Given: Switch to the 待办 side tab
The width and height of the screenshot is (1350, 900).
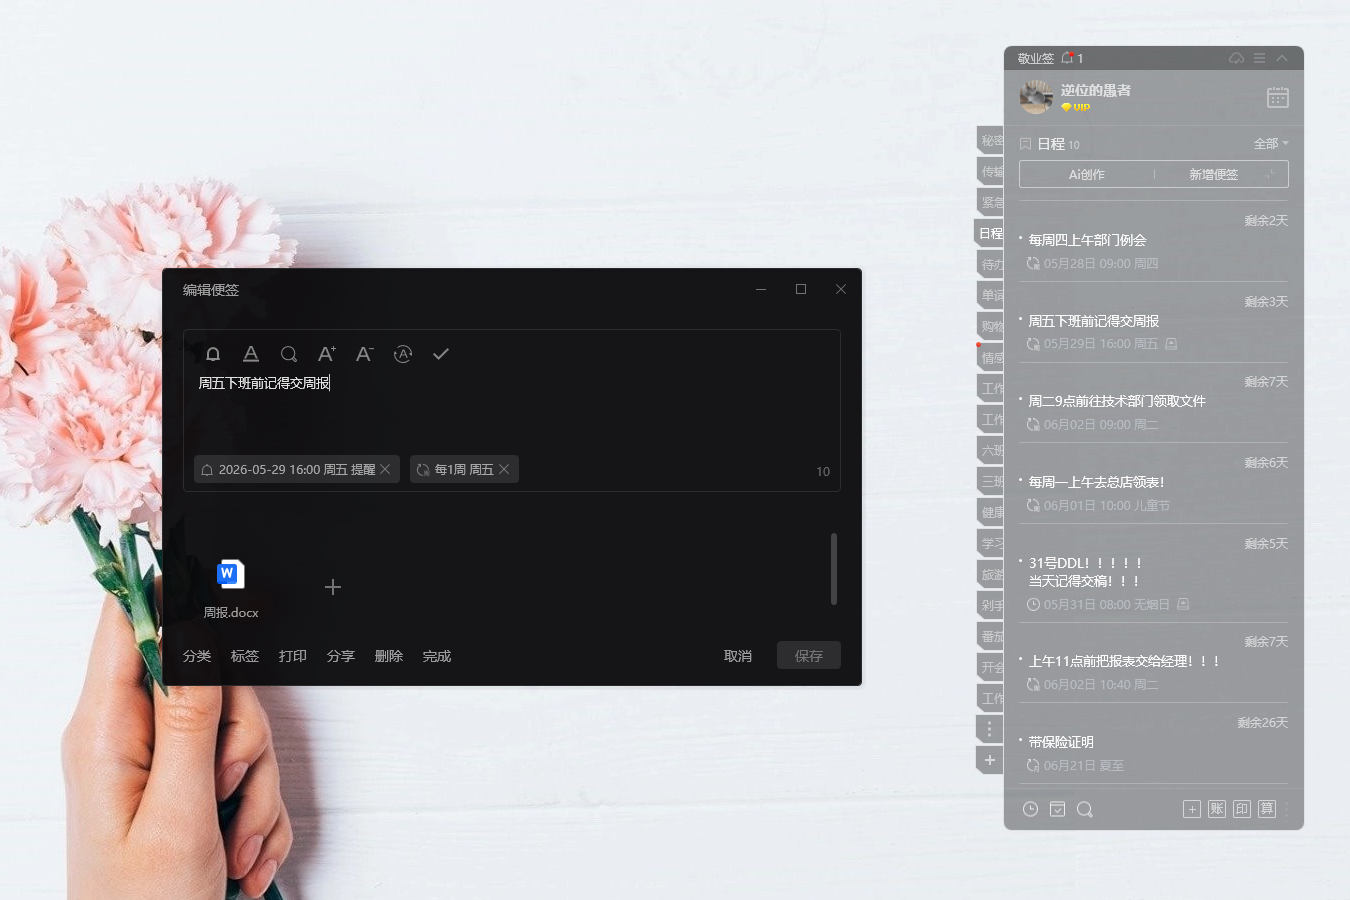Looking at the screenshot, I should tap(990, 264).
